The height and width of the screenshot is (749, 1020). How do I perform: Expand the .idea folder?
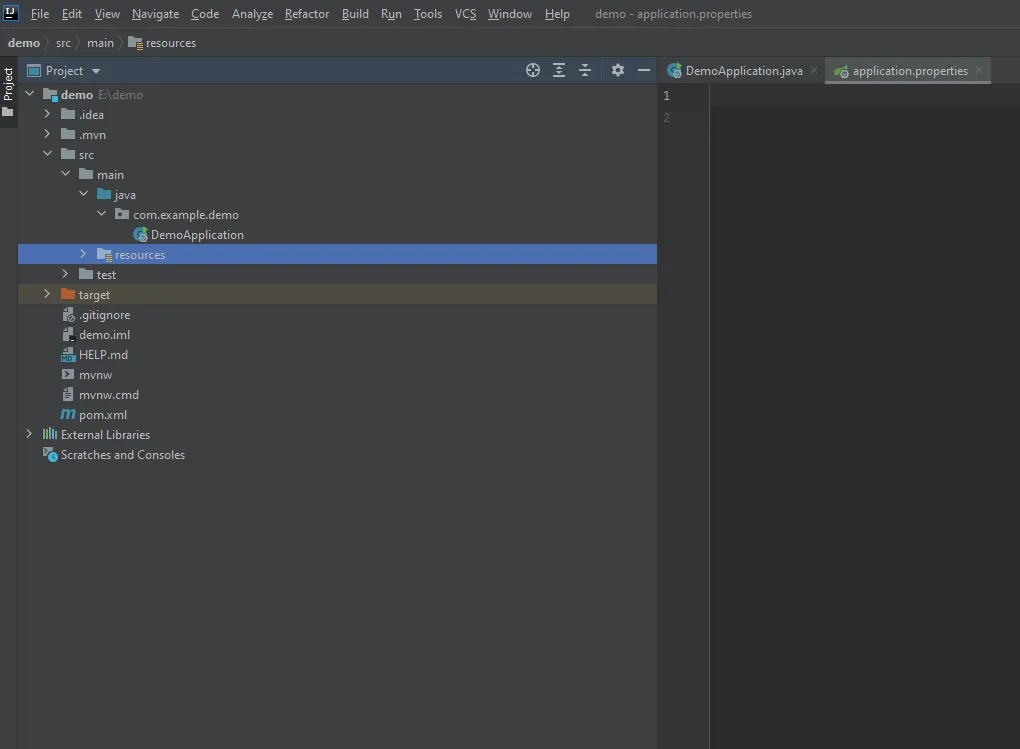coord(47,114)
